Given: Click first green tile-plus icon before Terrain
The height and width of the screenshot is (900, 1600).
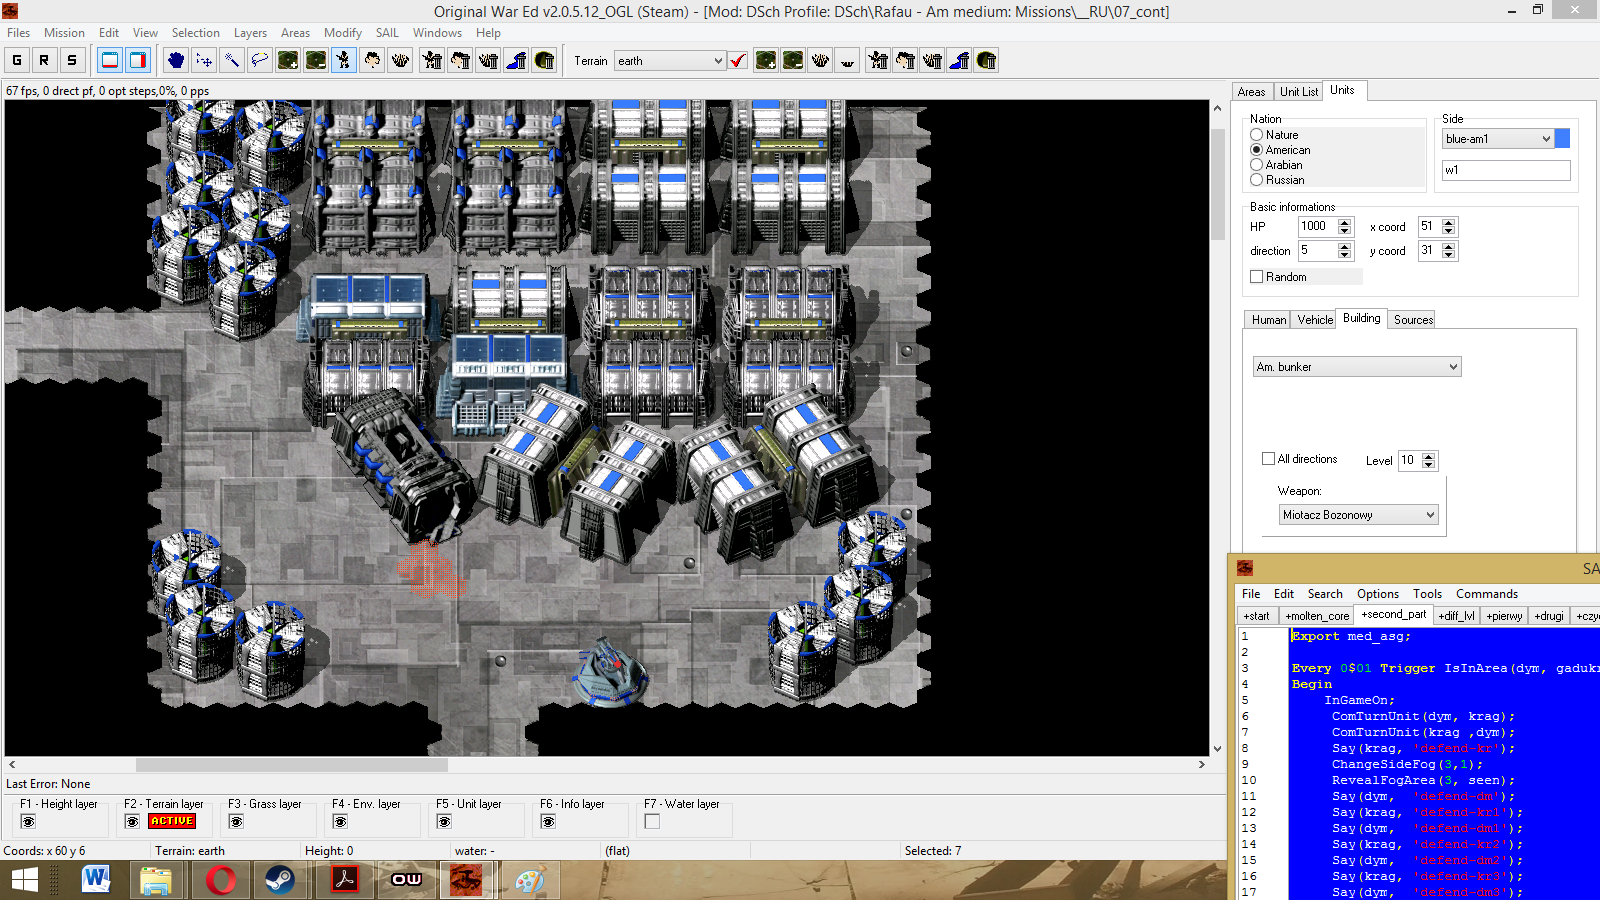Looking at the screenshot, I should coord(288,60).
